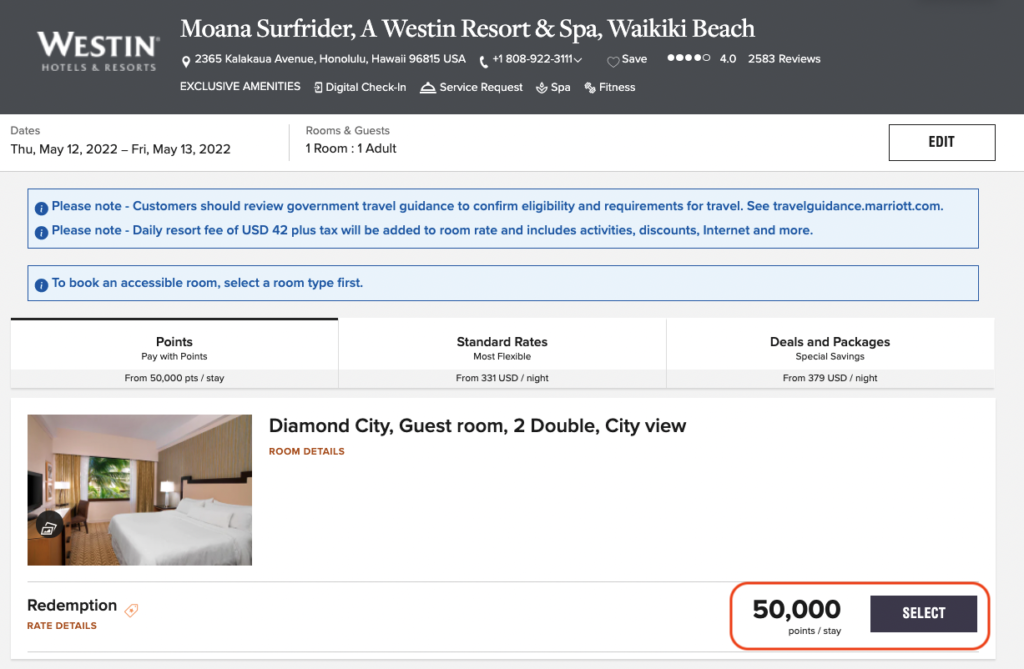This screenshot has height=669, width=1024.
Task: Click the Spa lotus icon
Action: [x=542, y=88]
